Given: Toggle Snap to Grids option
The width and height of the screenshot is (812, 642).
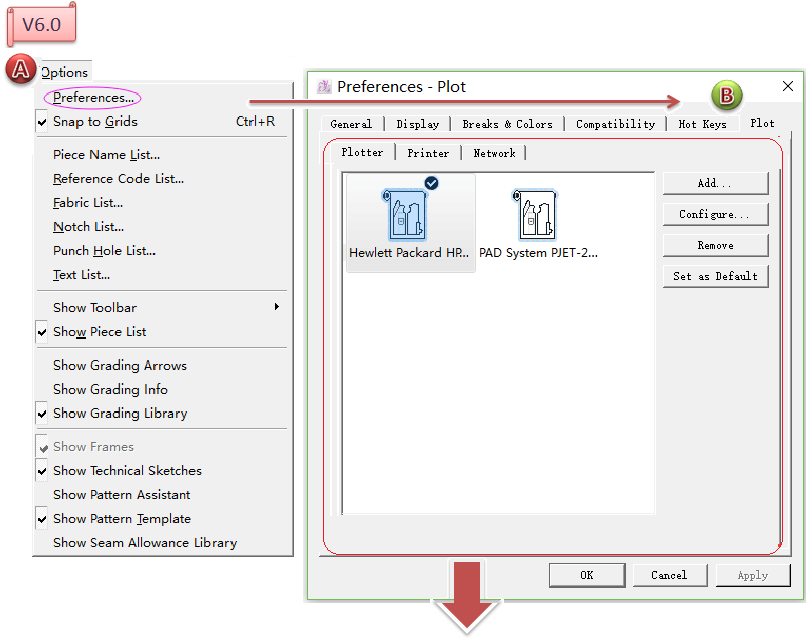Looking at the screenshot, I should pos(95,122).
